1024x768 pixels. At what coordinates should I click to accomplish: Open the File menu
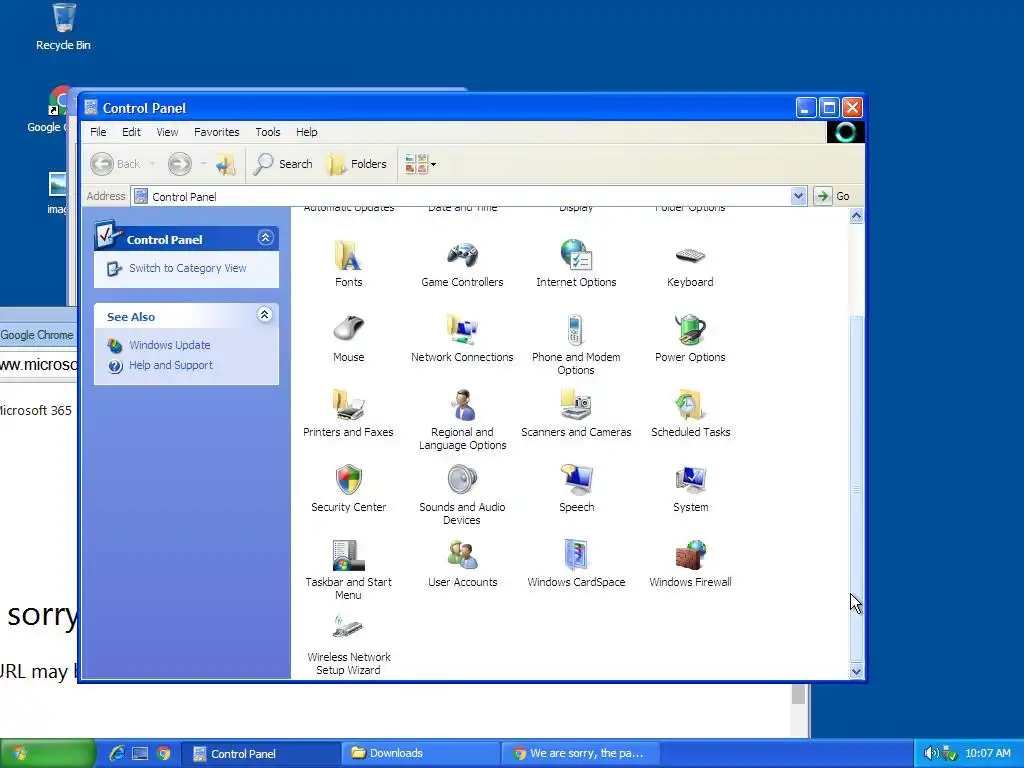click(98, 132)
